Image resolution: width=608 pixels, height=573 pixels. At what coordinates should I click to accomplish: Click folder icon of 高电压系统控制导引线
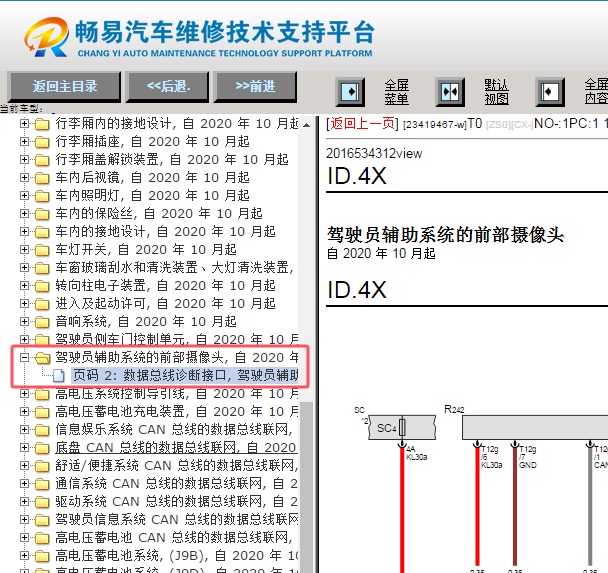(x=42, y=394)
